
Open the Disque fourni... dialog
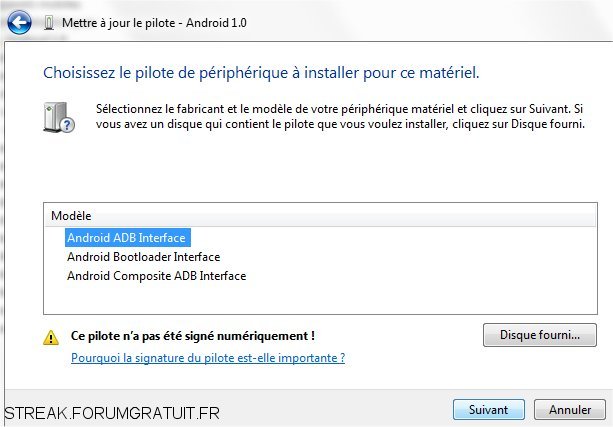(x=540, y=335)
